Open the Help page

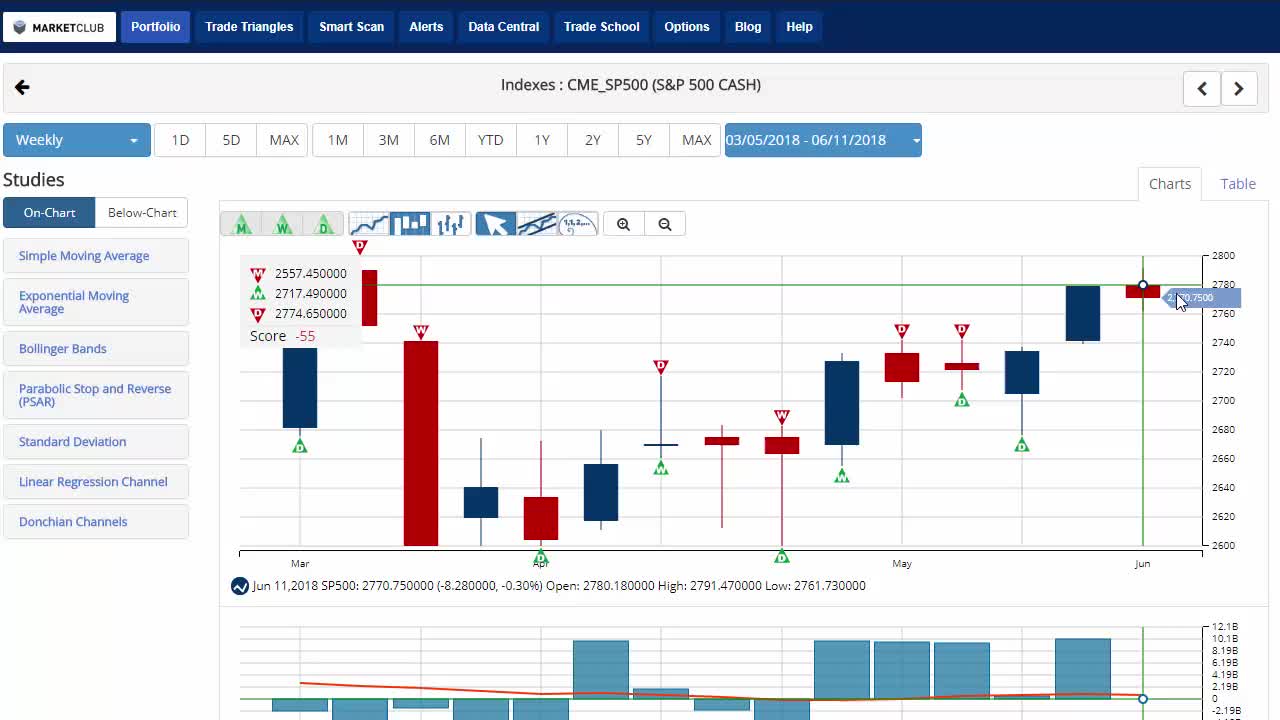(x=799, y=27)
